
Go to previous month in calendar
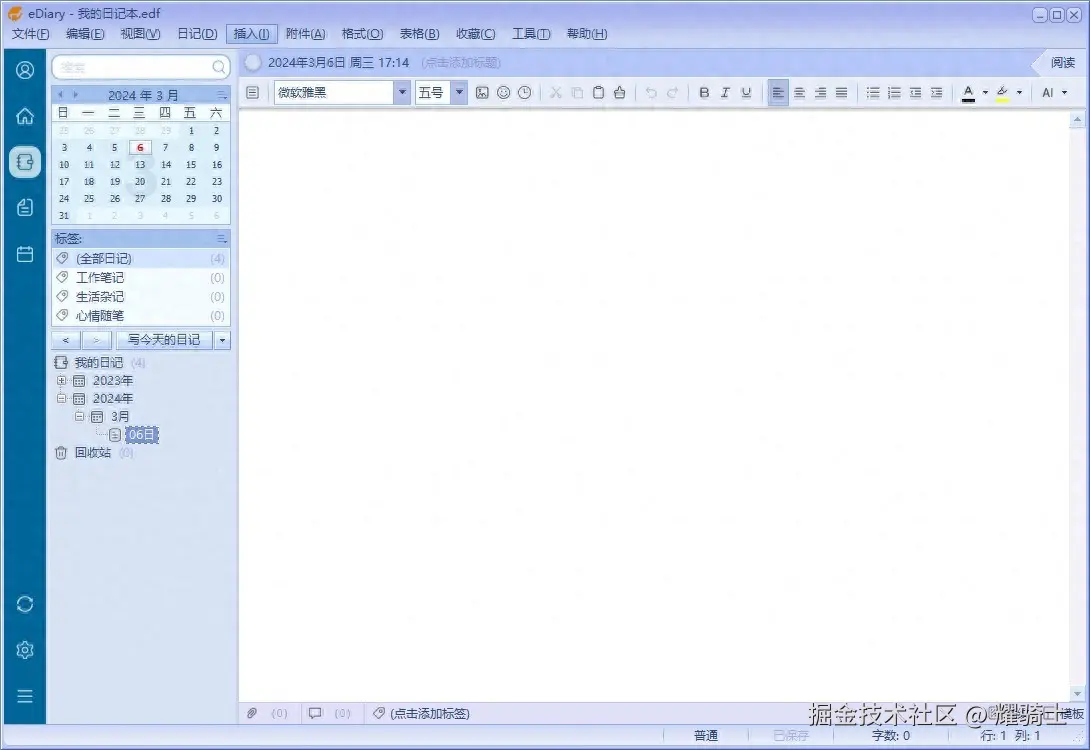pyautogui.click(x=60, y=95)
